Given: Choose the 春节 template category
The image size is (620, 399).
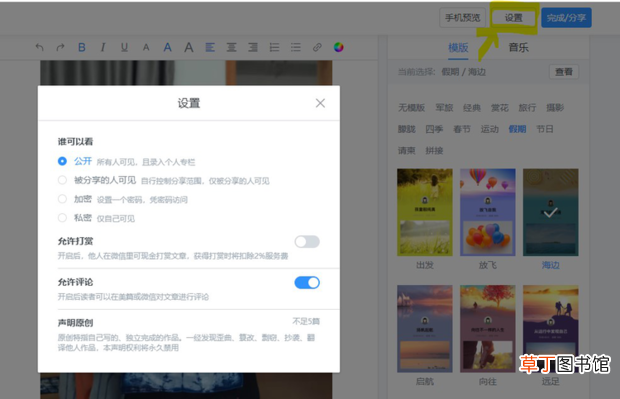Looking at the screenshot, I should coord(462,129).
